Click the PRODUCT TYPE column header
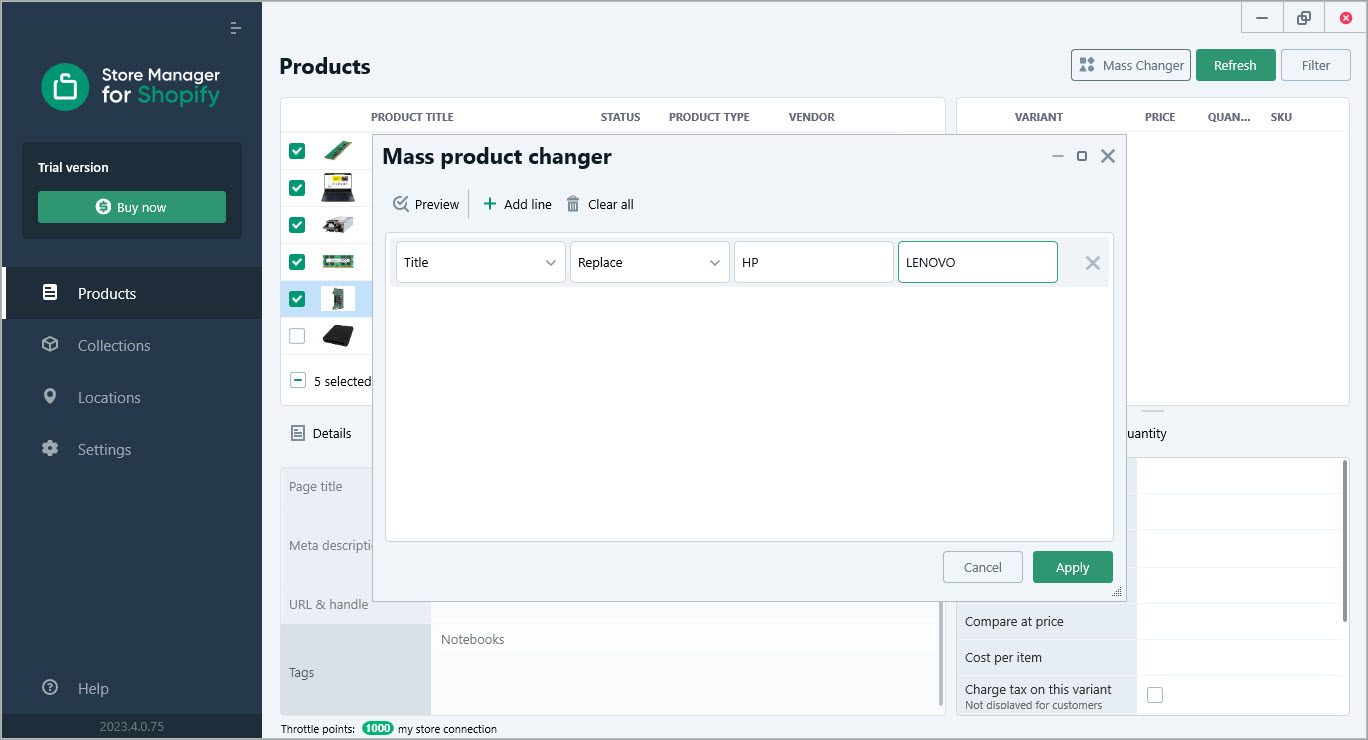The width and height of the screenshot is (1368, 740). (709, 117)
